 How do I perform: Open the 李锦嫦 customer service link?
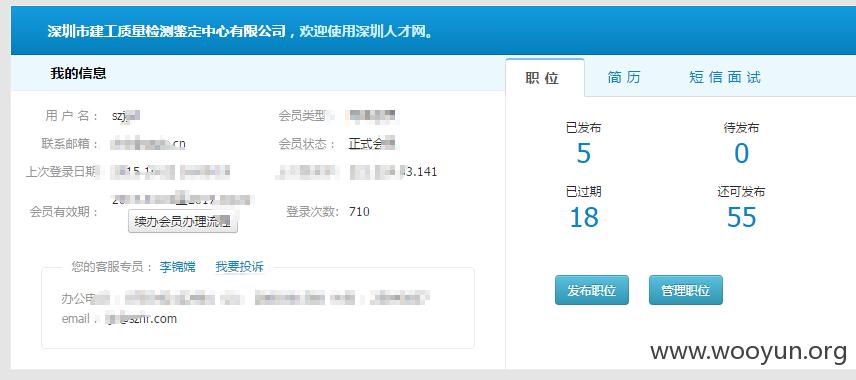[177, 267]
